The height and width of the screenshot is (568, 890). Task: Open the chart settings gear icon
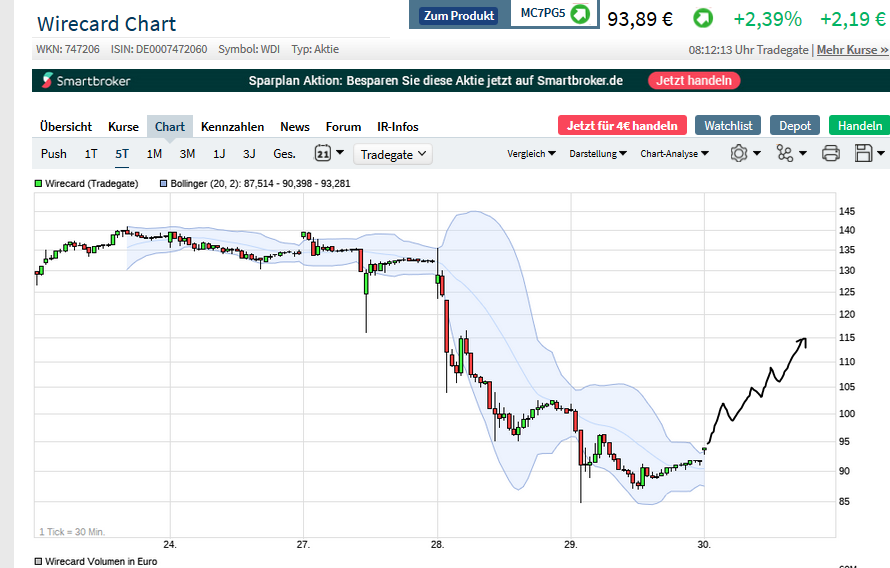[738, 153]
